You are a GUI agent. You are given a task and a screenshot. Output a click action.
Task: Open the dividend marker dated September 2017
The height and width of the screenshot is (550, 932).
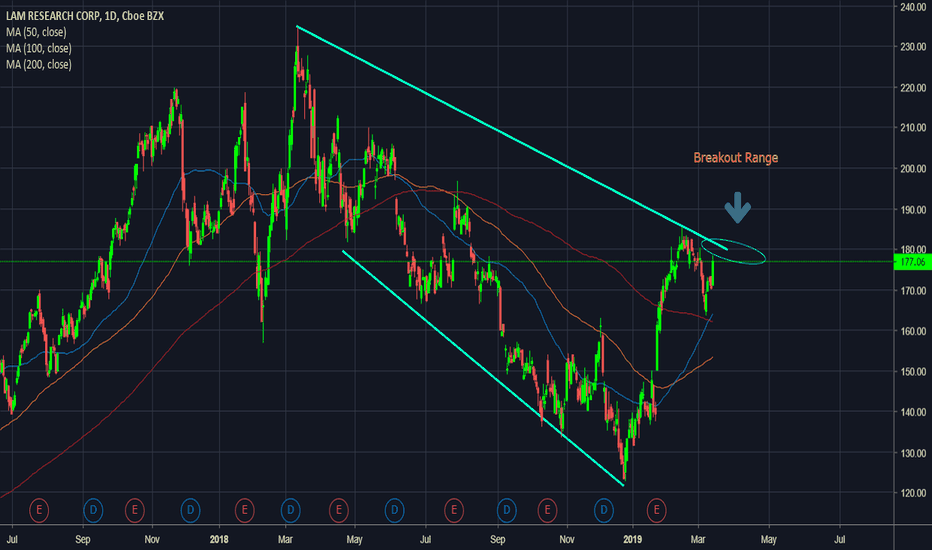[93, 510]
